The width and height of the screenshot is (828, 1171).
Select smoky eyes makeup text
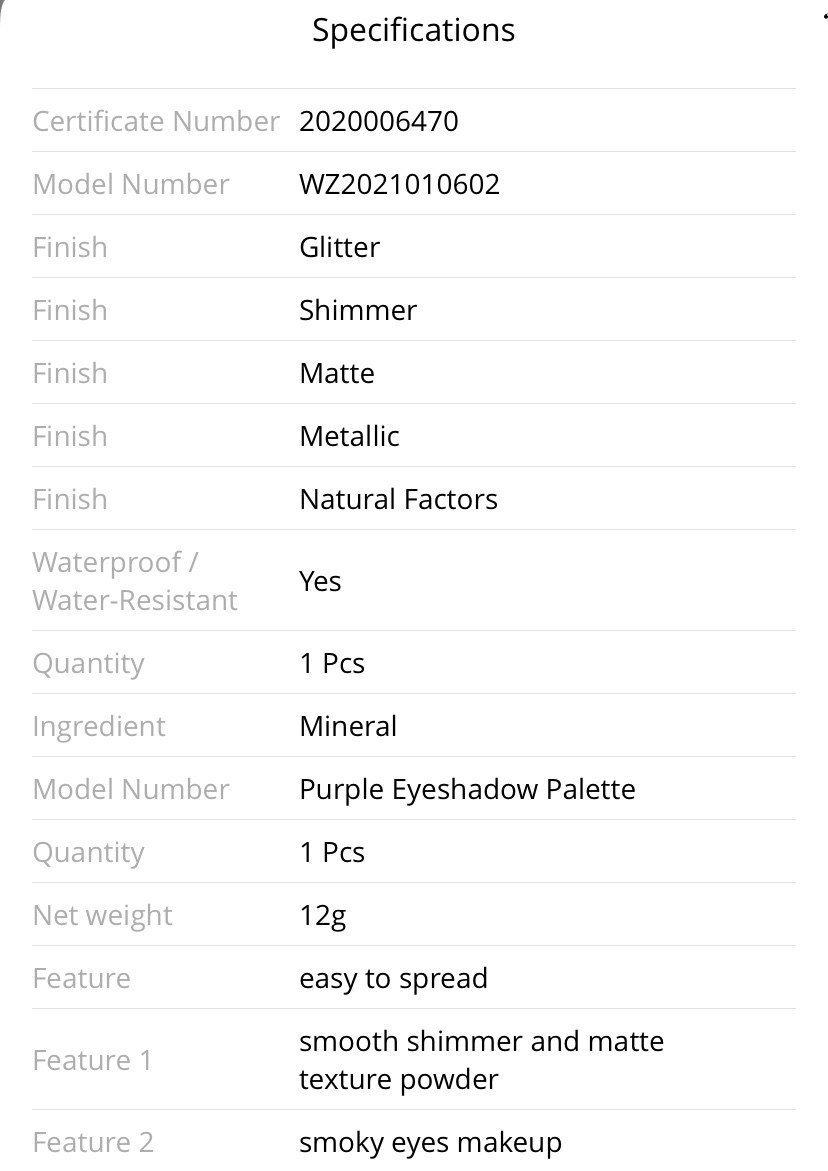(430, 1143)
